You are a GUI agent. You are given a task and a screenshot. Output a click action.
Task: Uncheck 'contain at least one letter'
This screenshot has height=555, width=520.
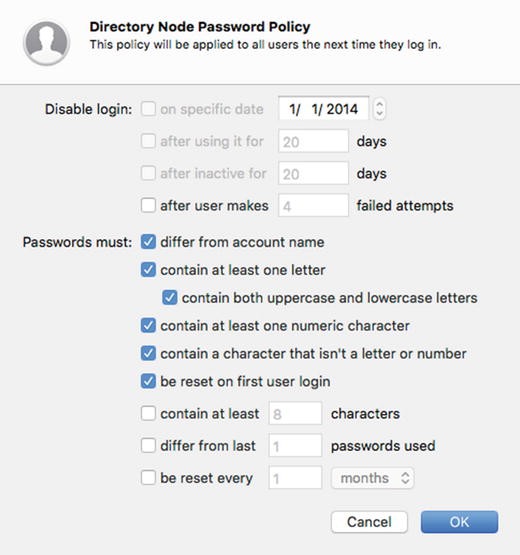(x=148, y=270)
